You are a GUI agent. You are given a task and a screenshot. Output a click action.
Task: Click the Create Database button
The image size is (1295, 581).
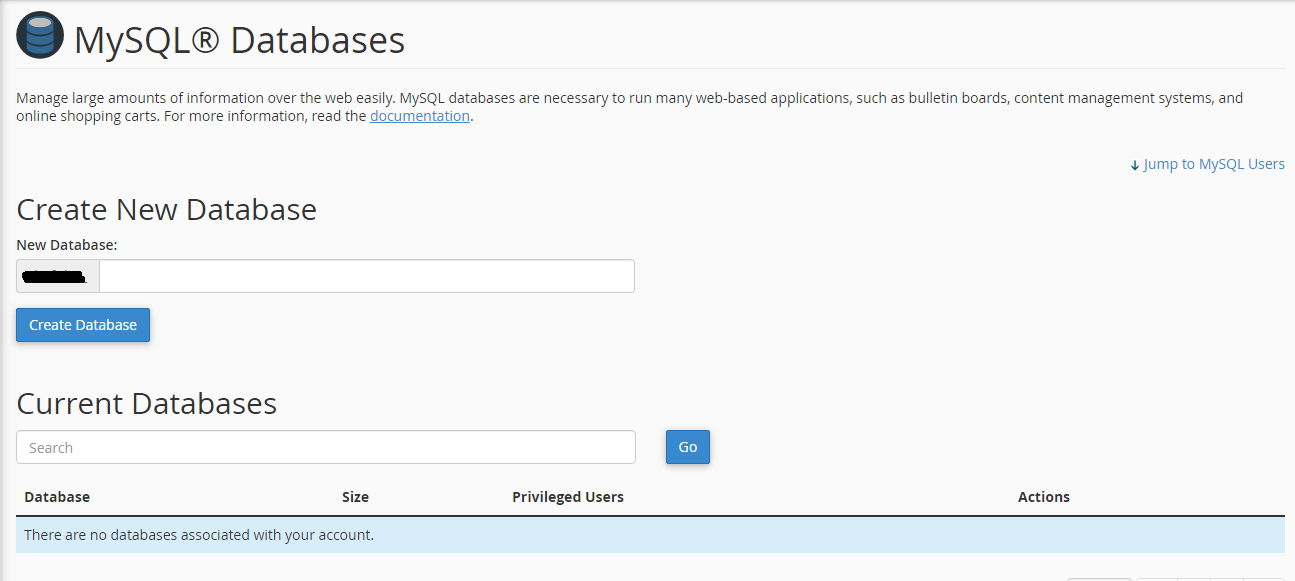click(83, 325)
